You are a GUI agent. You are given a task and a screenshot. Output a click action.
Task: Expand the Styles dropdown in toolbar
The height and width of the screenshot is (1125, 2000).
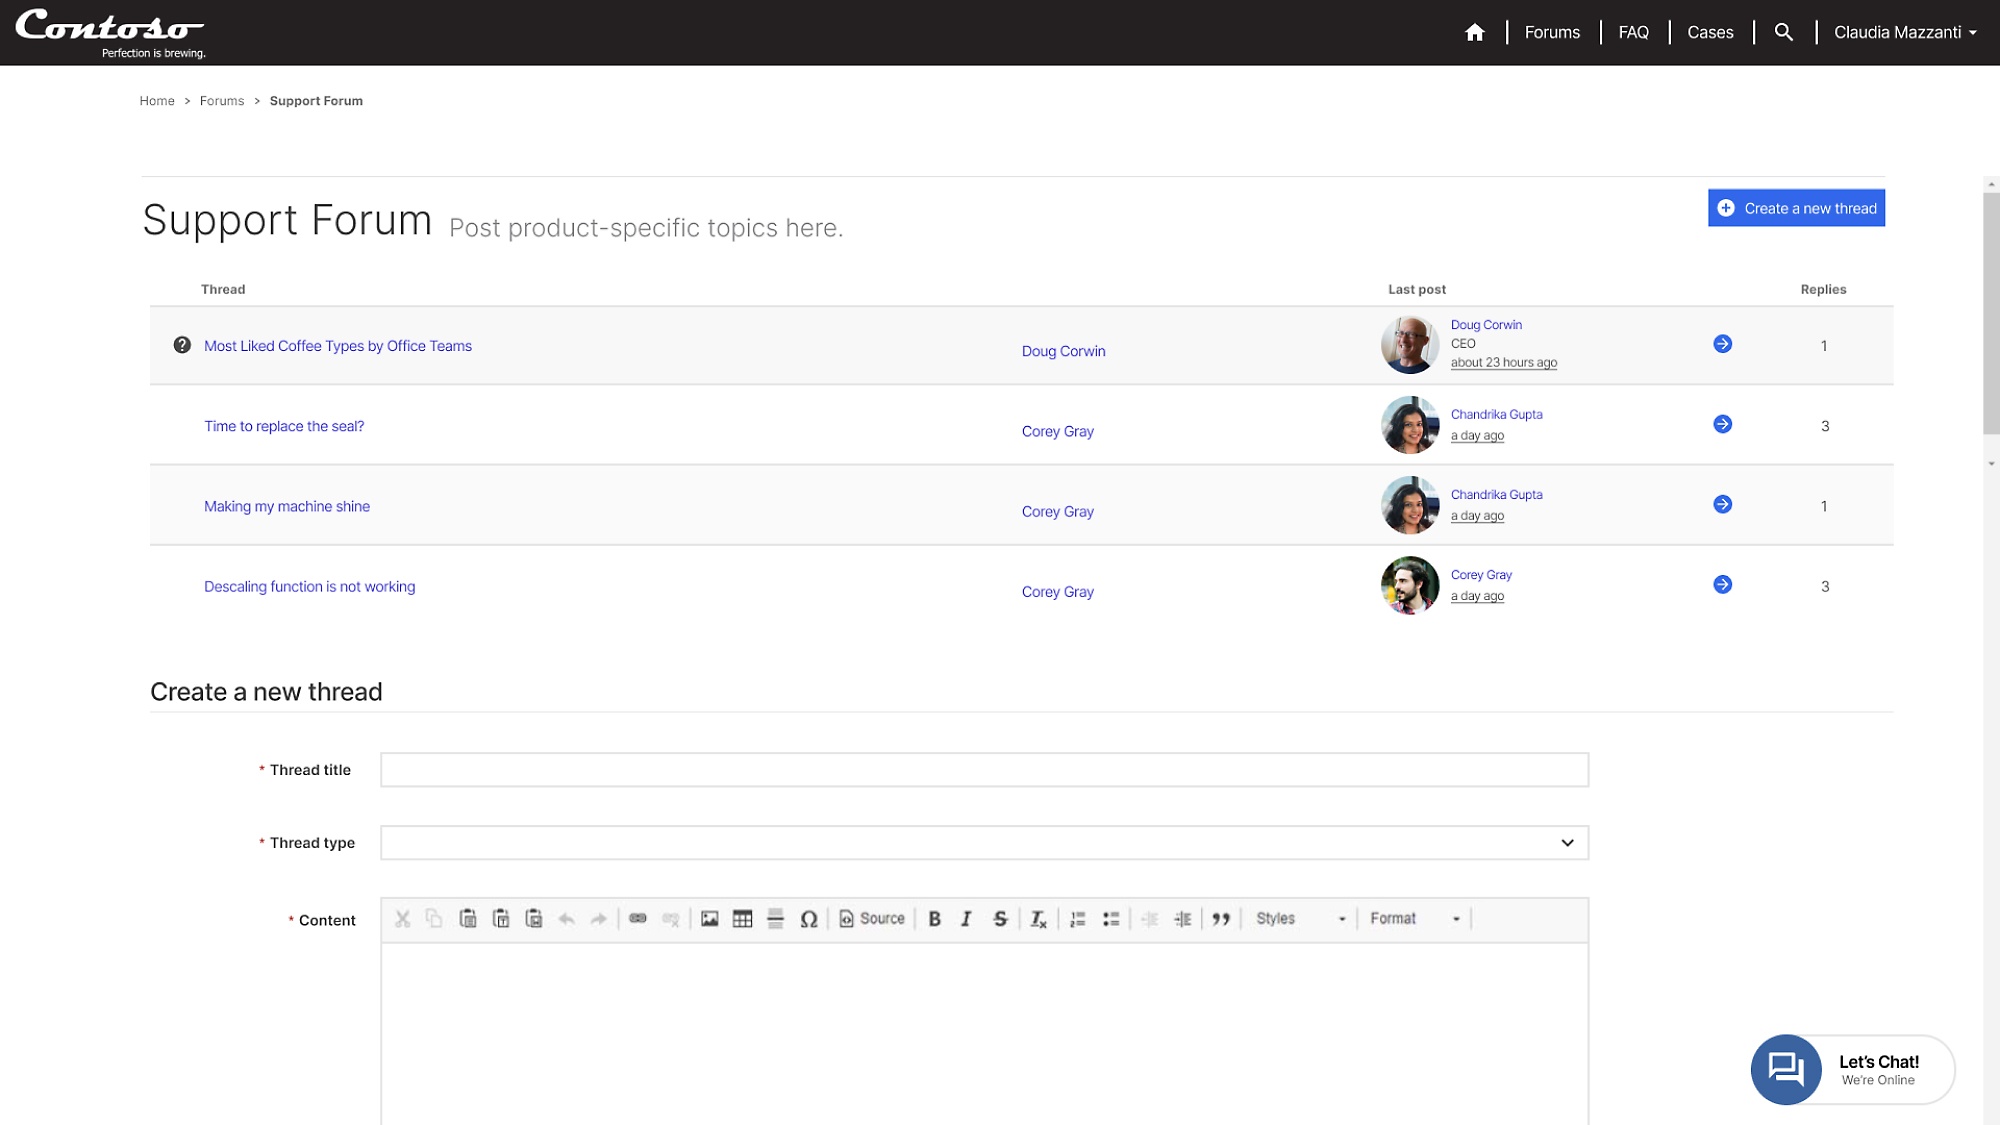coord(1298,918)
